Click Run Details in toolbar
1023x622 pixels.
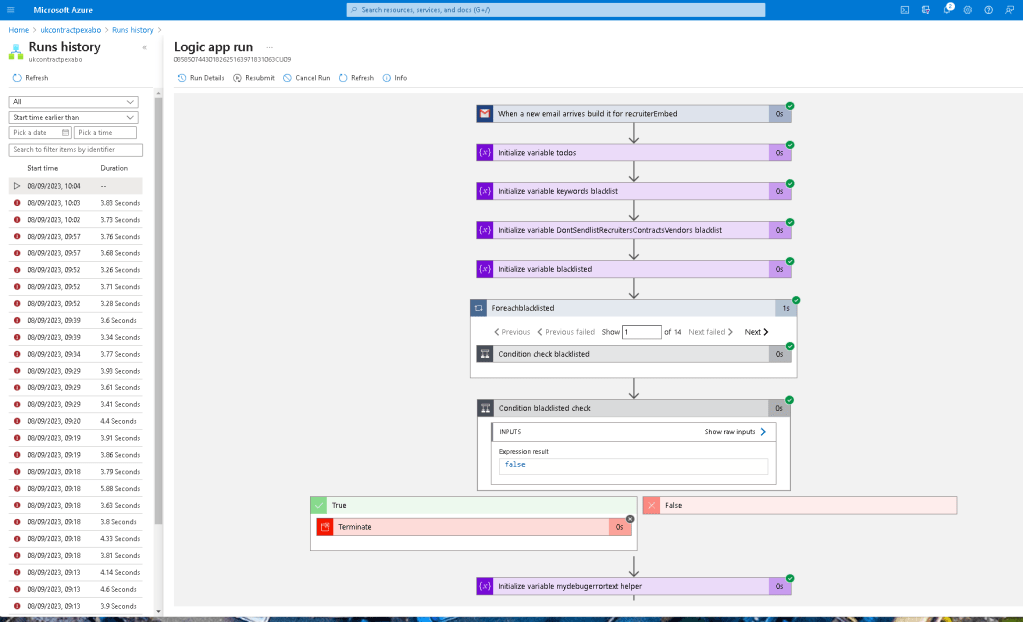(x=201, y=78)
